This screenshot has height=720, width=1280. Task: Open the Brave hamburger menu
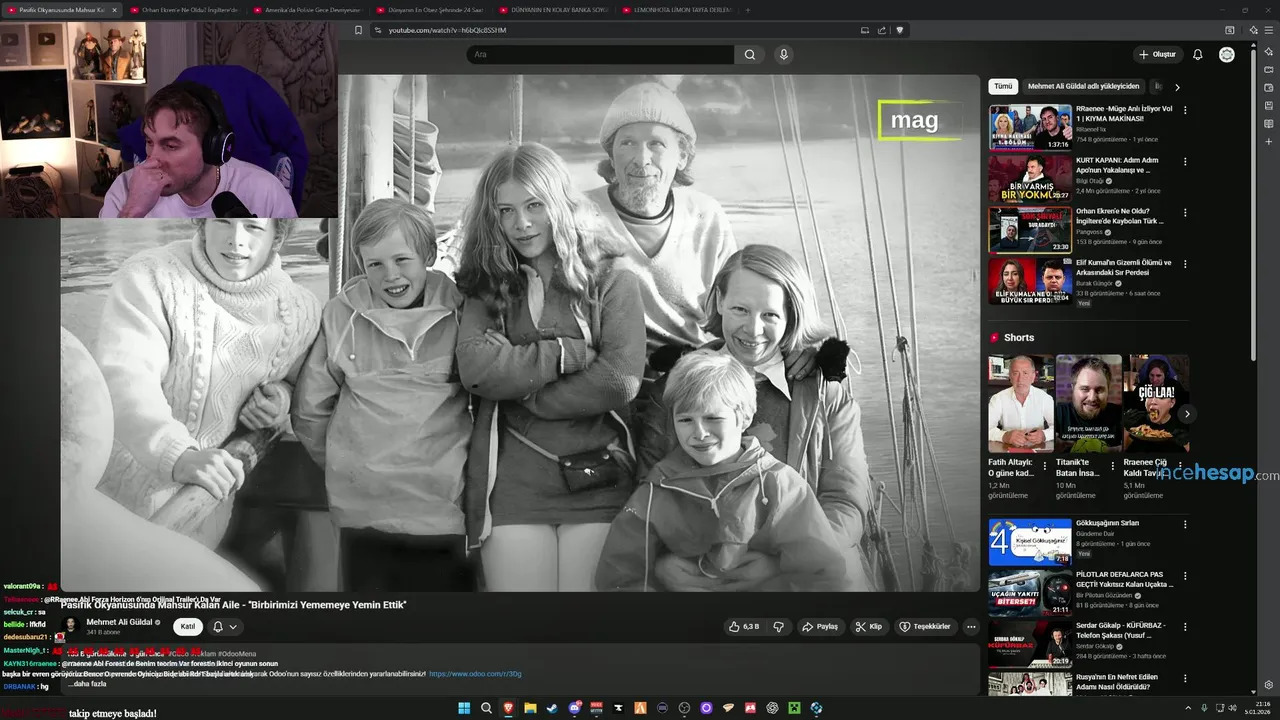click(1269, 30)
